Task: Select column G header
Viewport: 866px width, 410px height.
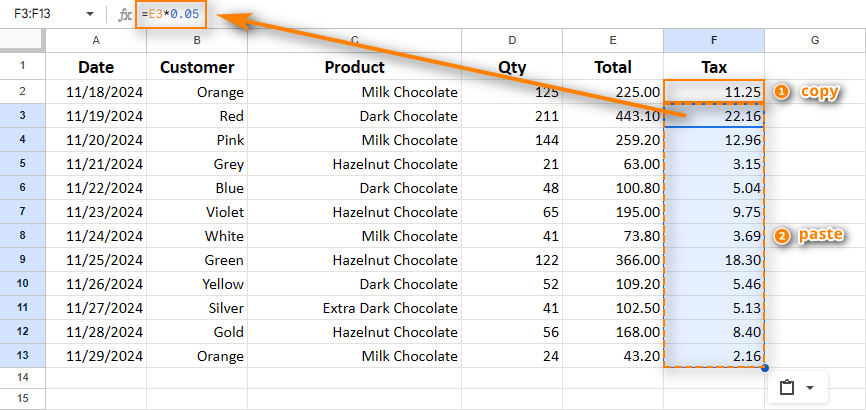Action: coord(815,40)
